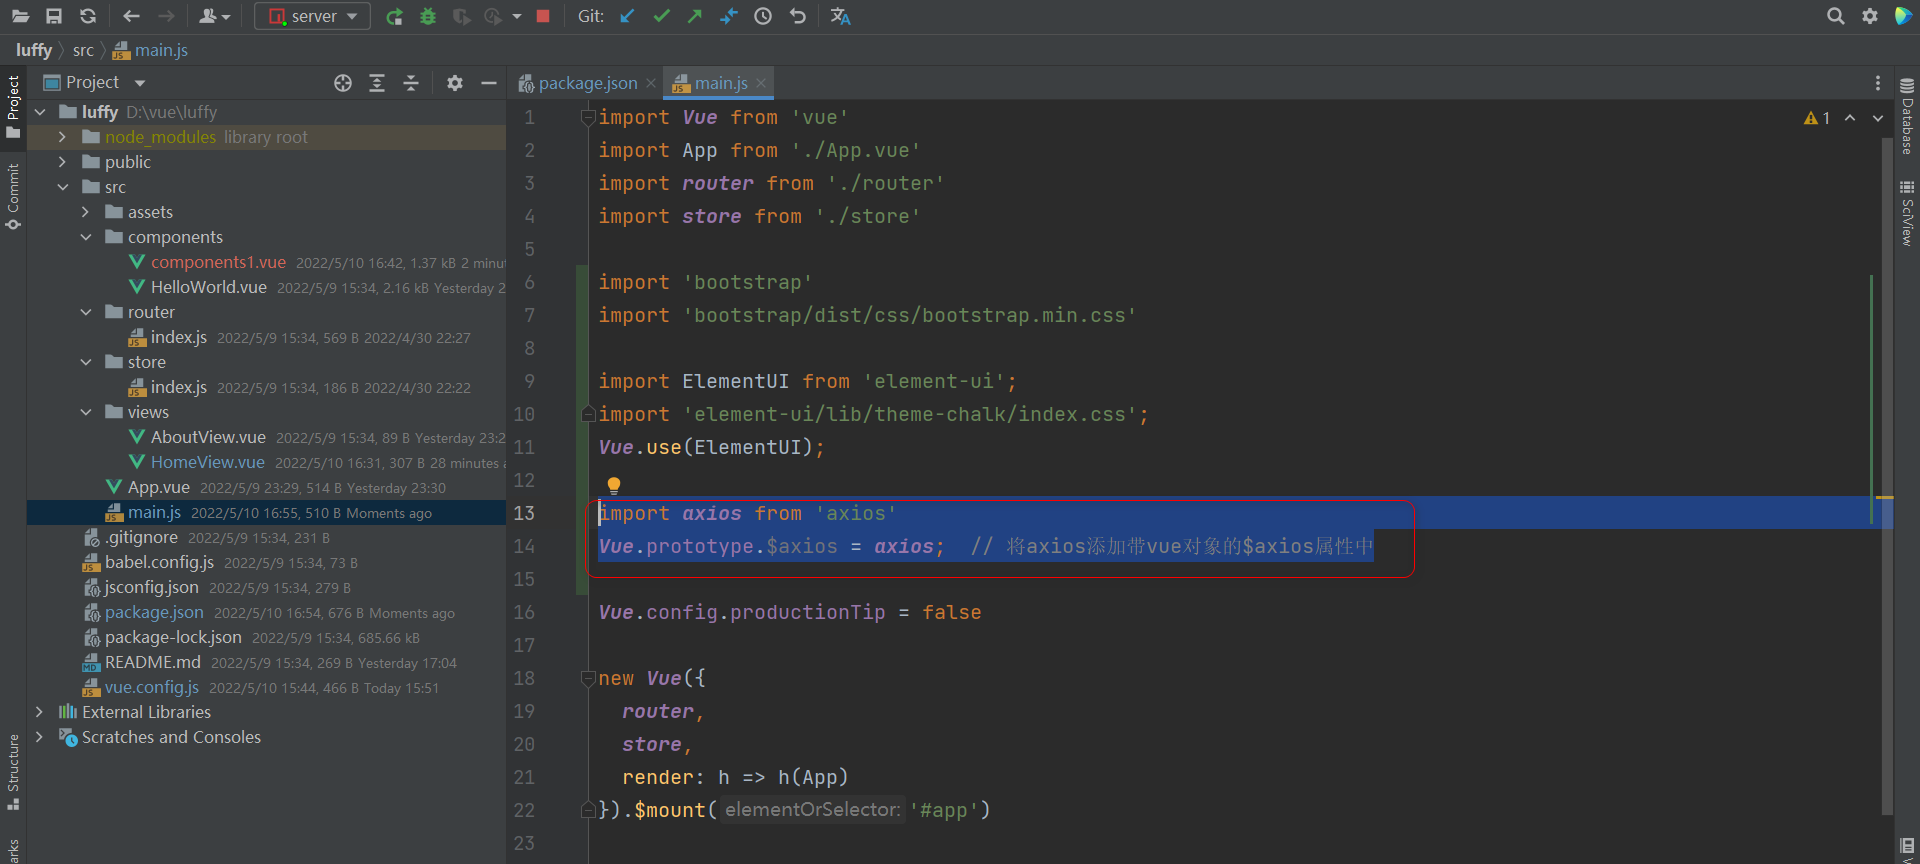Click the editor vertical scrollbar

pyautogui.click(x=1887, y=477)
